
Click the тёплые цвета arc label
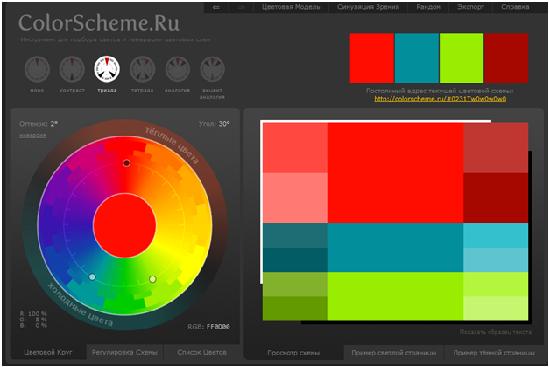pos(172,145)
